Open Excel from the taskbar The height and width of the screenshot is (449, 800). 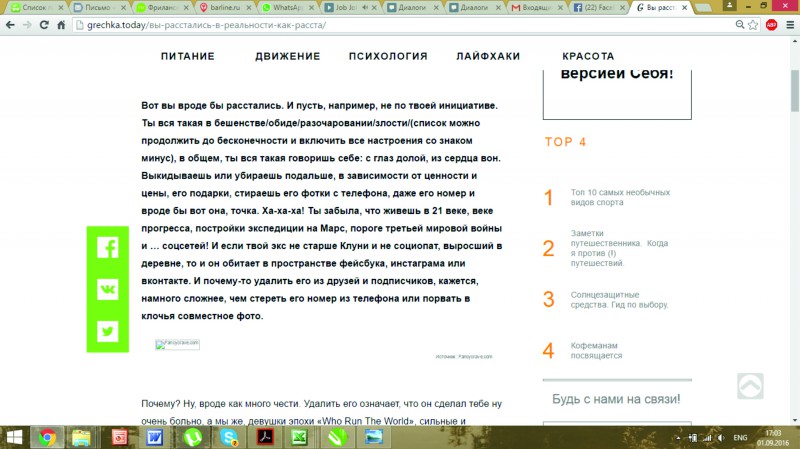pyautogui.click(x=299, y=437)
